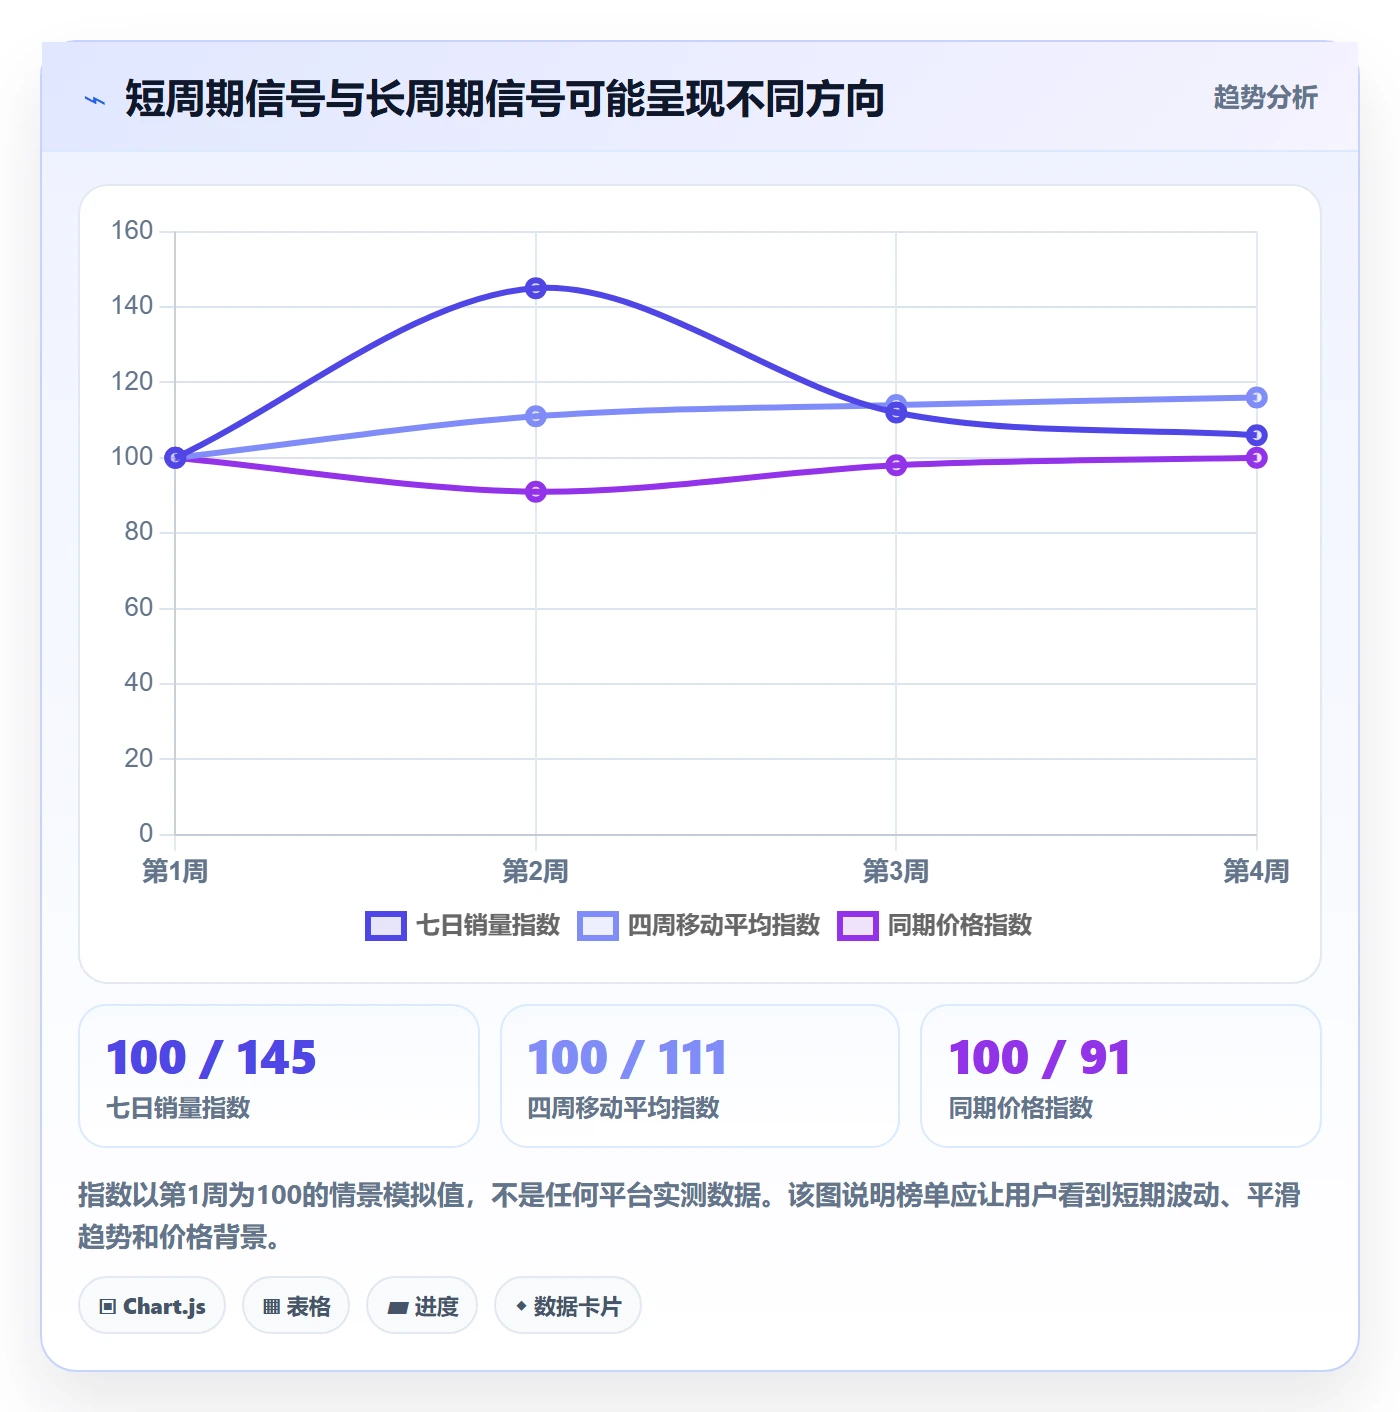The width and height of the screenshot is (1400, 1412).
Task: Click the 145 peak point at 第2周
Action: 536,288
